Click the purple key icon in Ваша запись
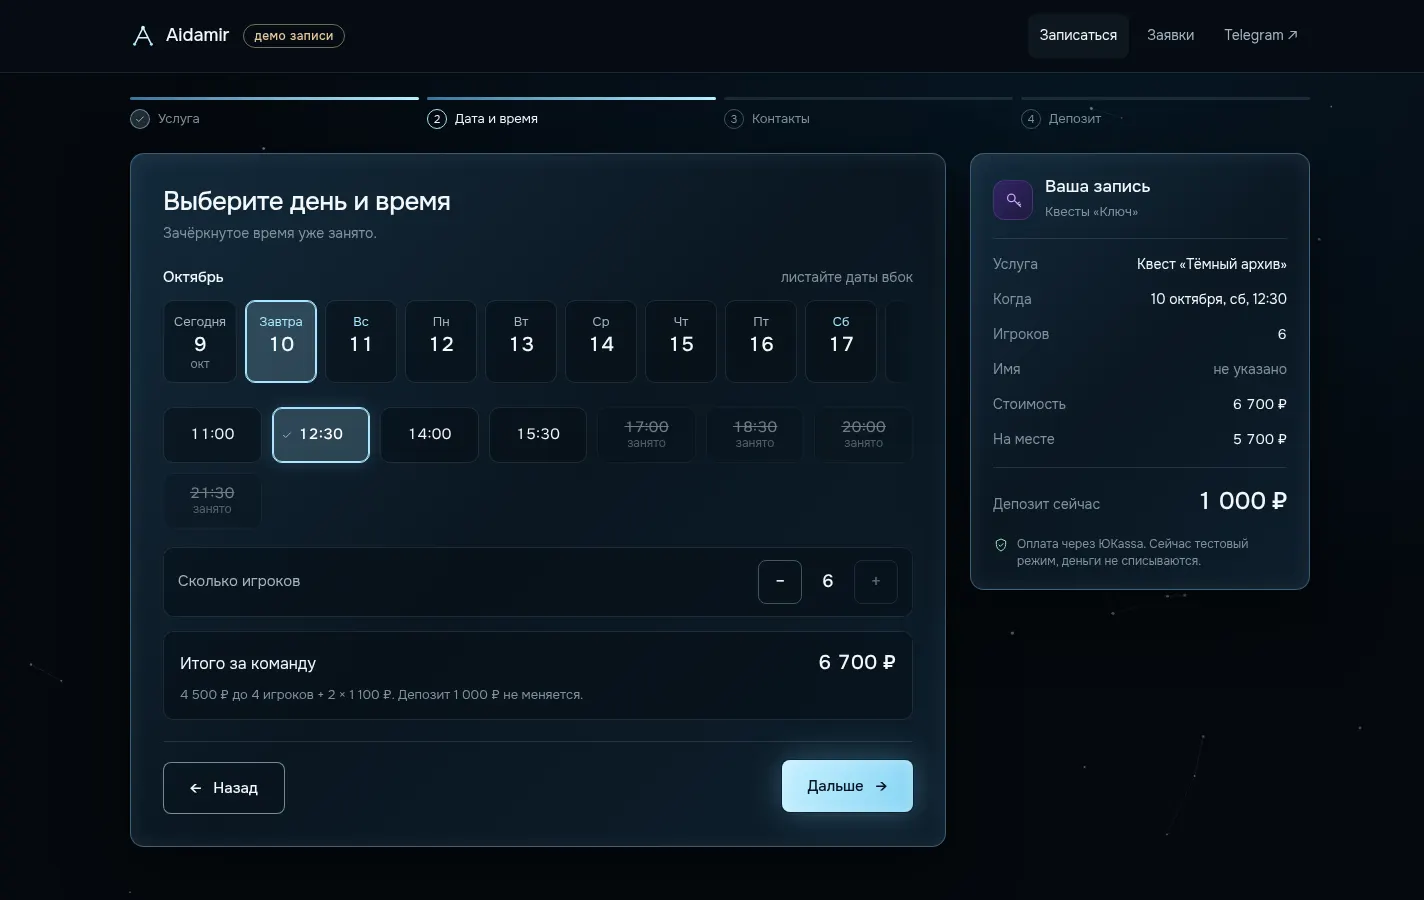This screenshot has width=1424, height=900. tap(1013, 200)
